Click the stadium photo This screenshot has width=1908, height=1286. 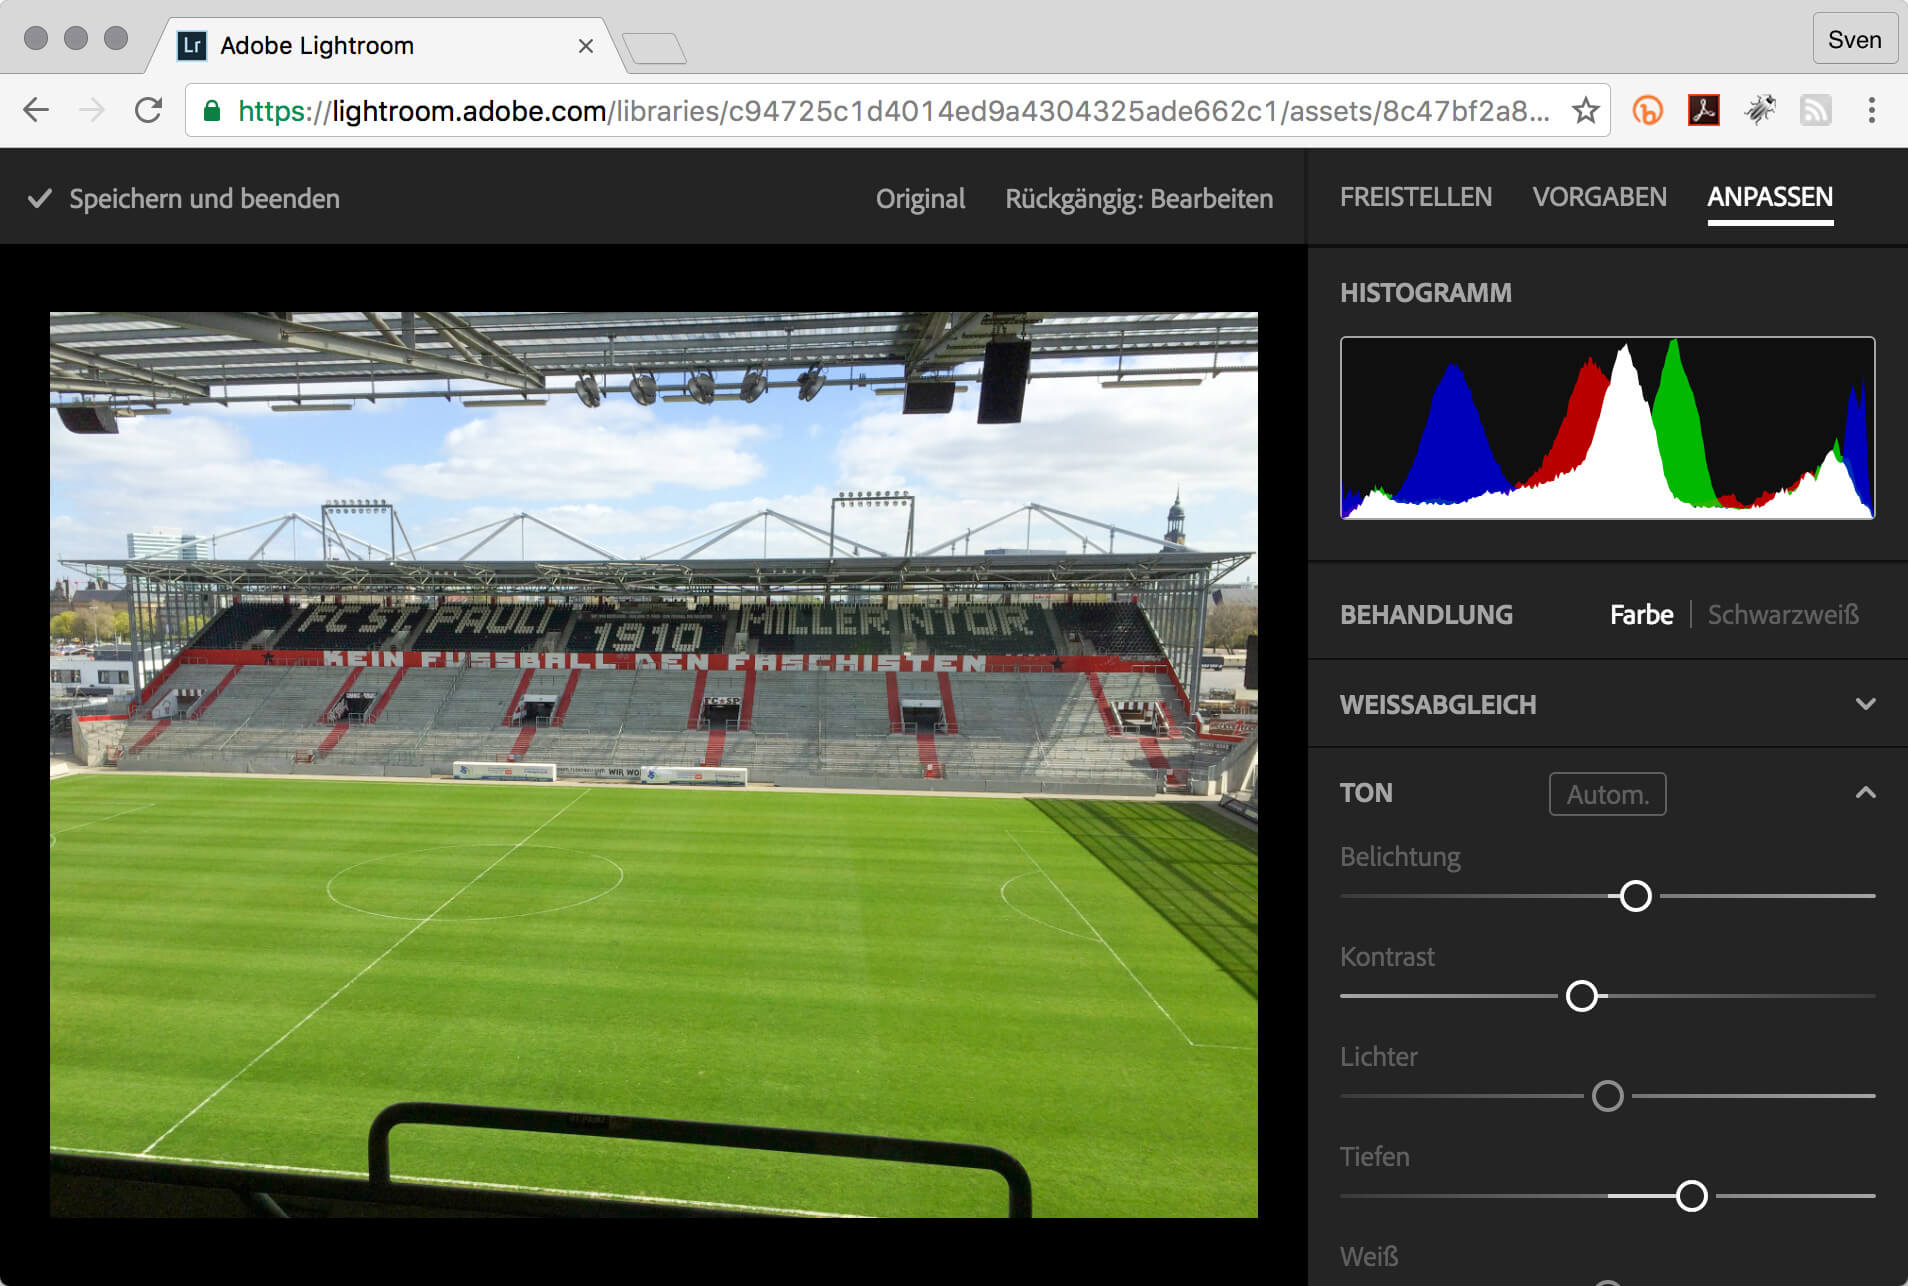pos(654,765)
